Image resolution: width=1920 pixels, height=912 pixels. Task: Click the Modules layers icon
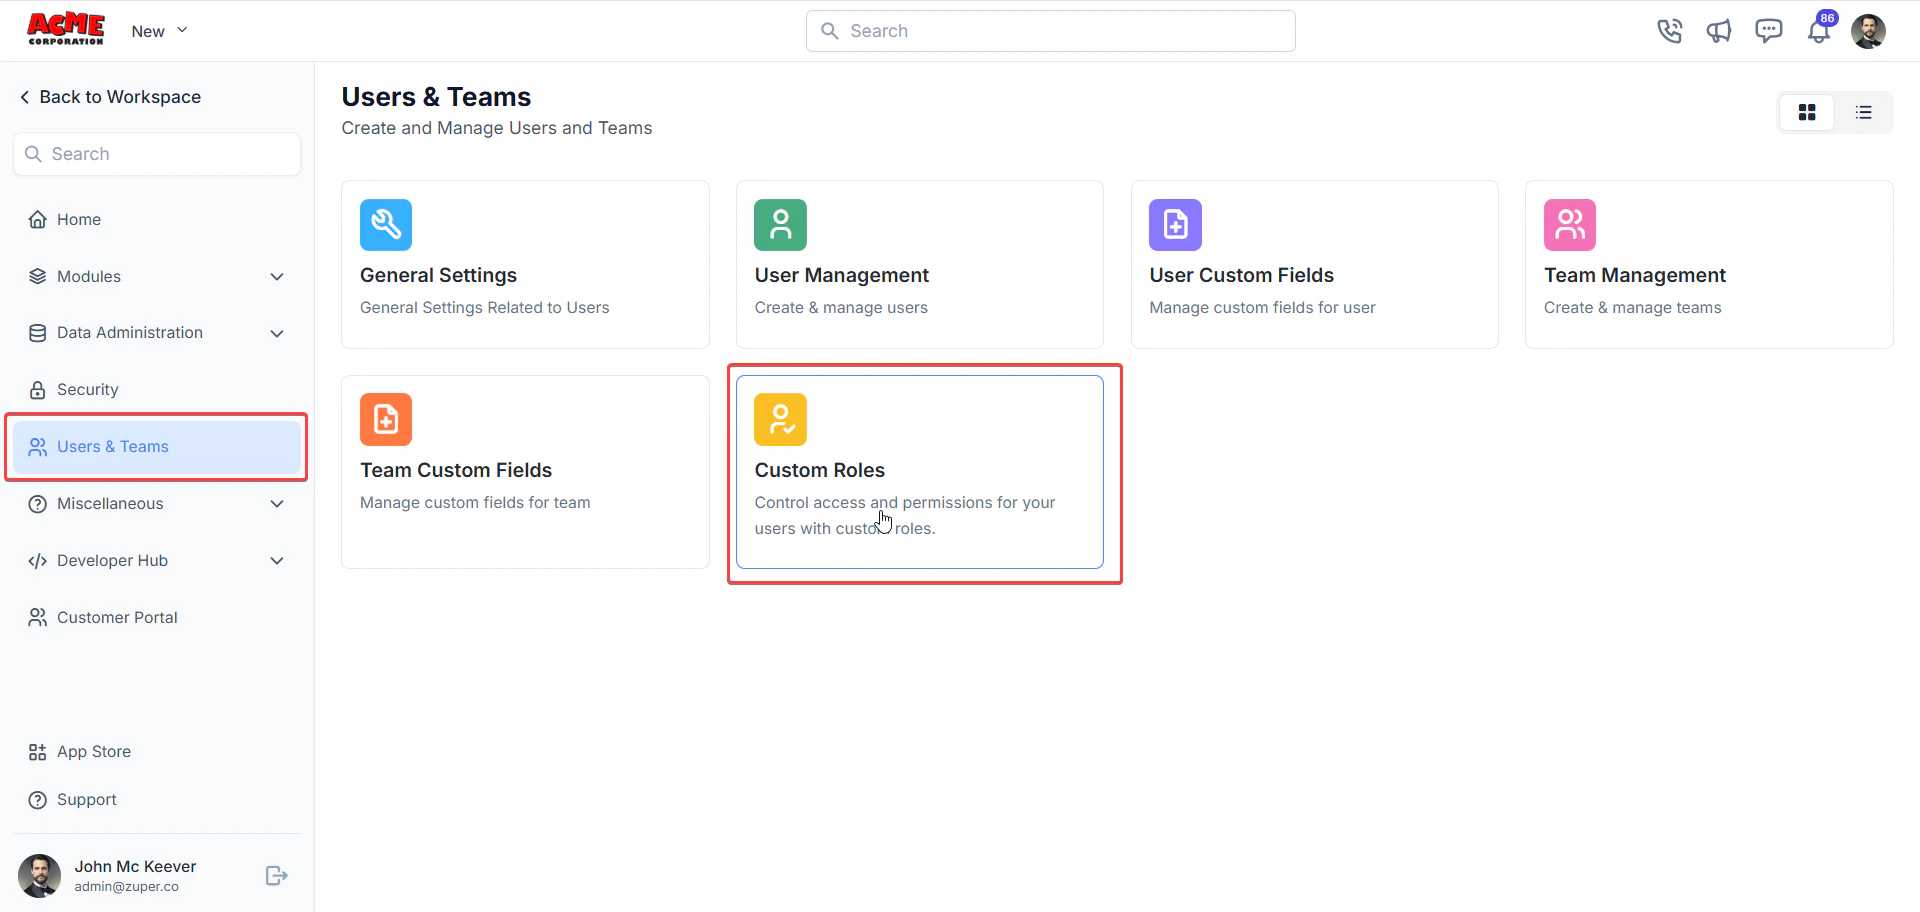[x=38, y=277]
